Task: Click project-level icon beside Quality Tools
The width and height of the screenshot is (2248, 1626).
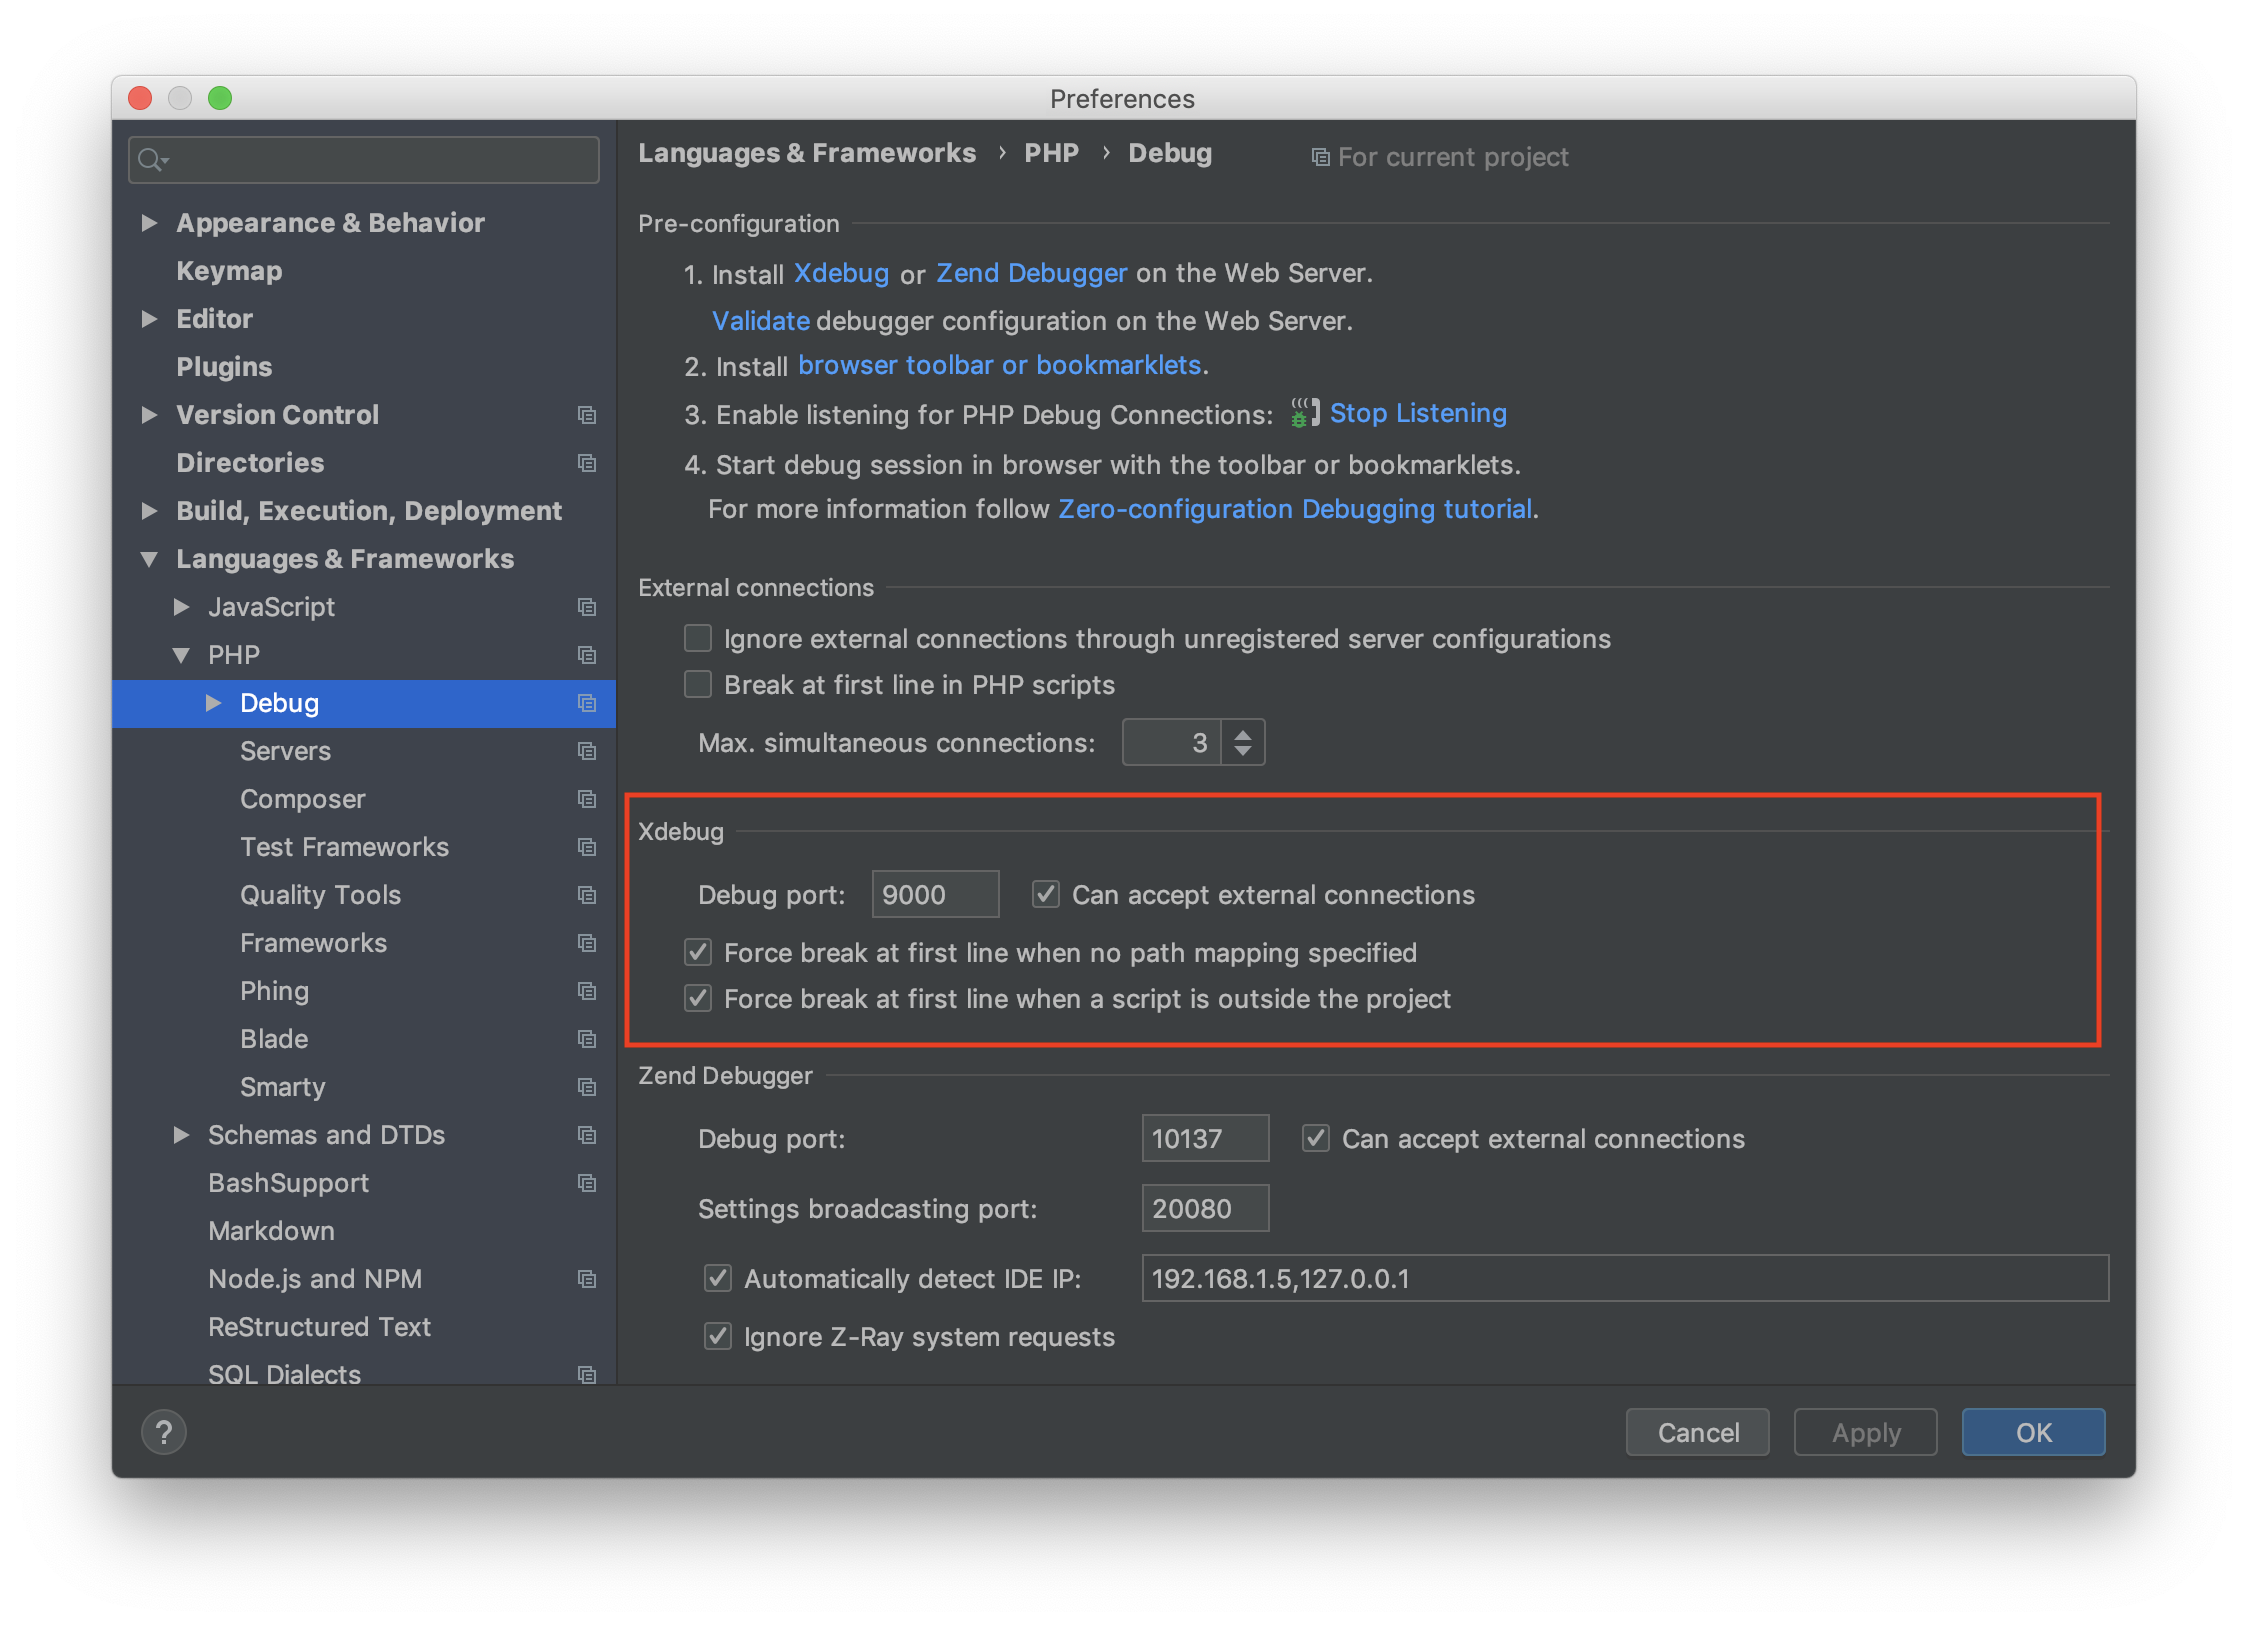Action: (587, 895)
